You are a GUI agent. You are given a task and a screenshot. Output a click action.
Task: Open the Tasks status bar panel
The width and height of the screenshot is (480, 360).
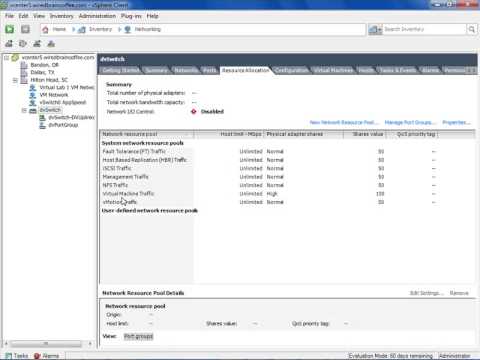point(17,356)
